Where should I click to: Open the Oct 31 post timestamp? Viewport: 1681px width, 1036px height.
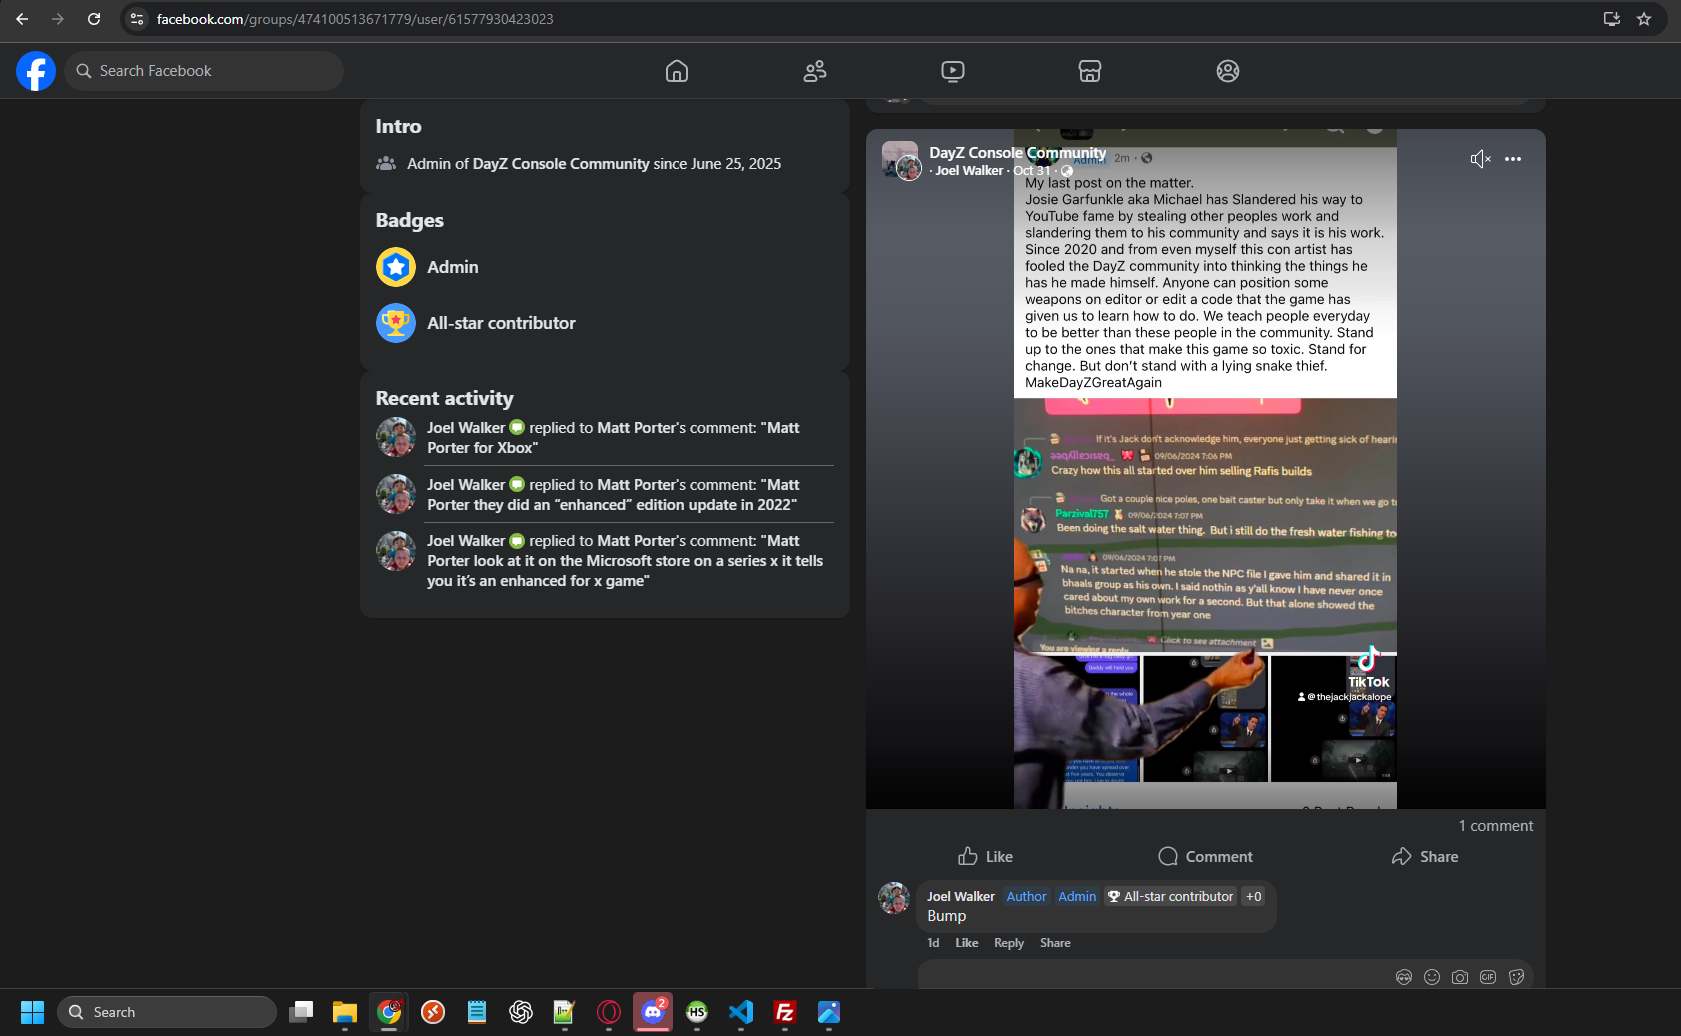click(1032, 171)
